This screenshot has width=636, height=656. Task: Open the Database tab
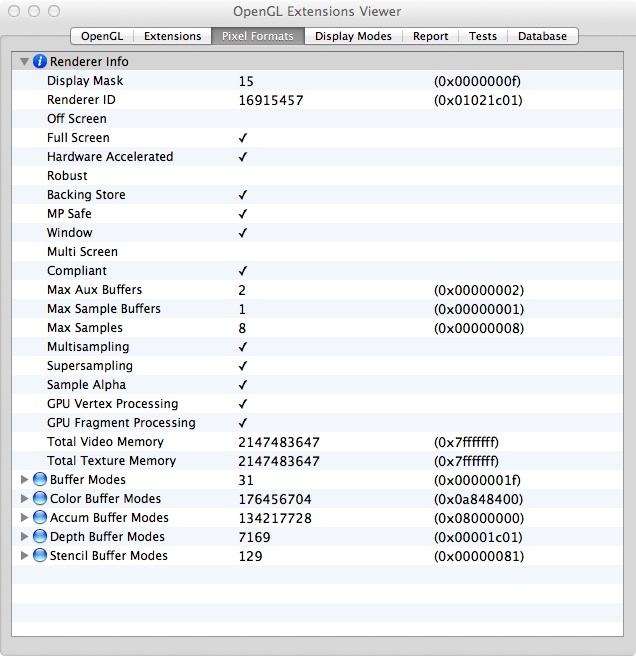click(542, 36)
